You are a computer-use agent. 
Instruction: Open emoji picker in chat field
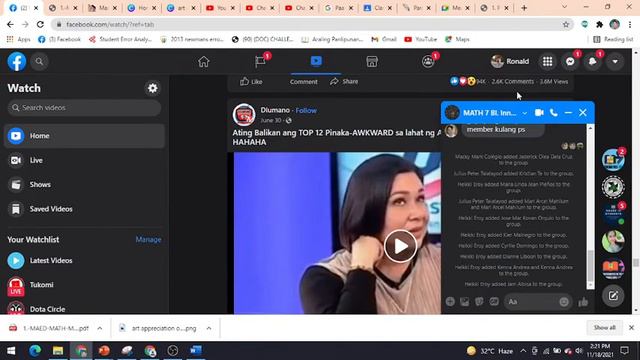564,302
